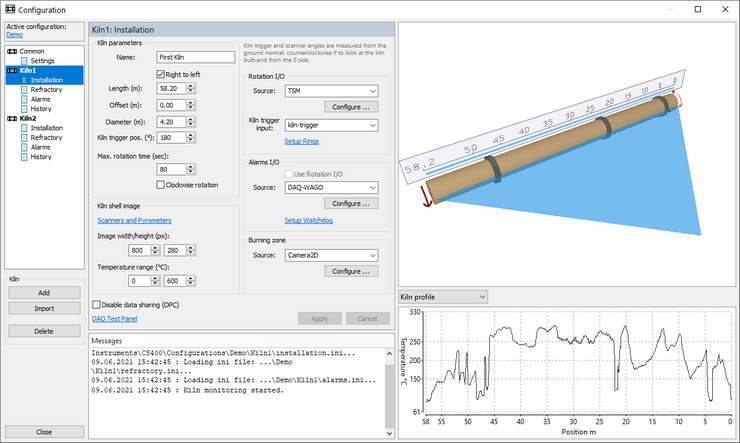The height and width of the screenshot is (443, 740).
Task: Open Scanners and Pyrometers link
Action: pos(135,220)
